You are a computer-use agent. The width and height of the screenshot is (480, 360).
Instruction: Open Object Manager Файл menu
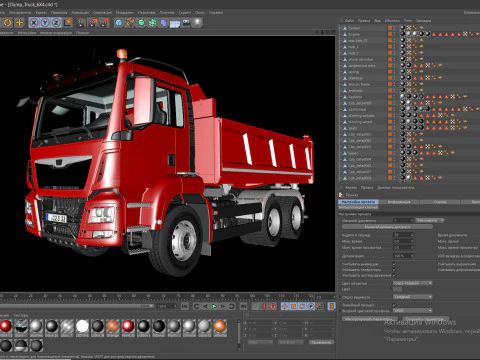(349, 21)
